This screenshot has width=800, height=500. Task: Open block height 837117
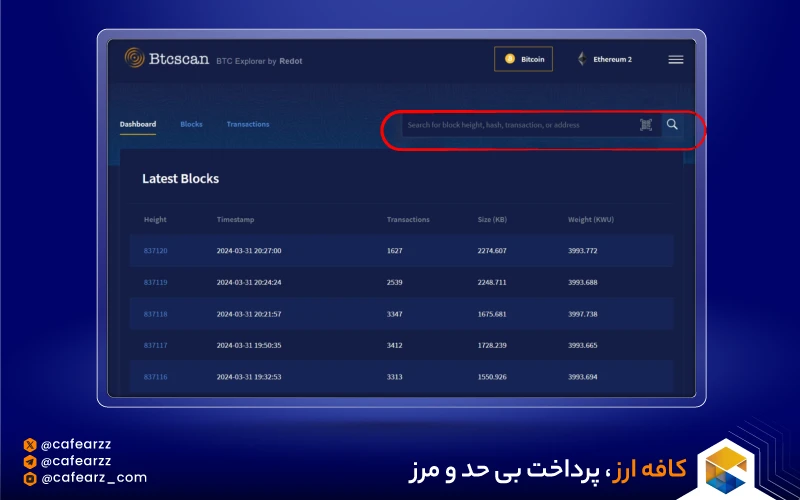tap(156, 346)
